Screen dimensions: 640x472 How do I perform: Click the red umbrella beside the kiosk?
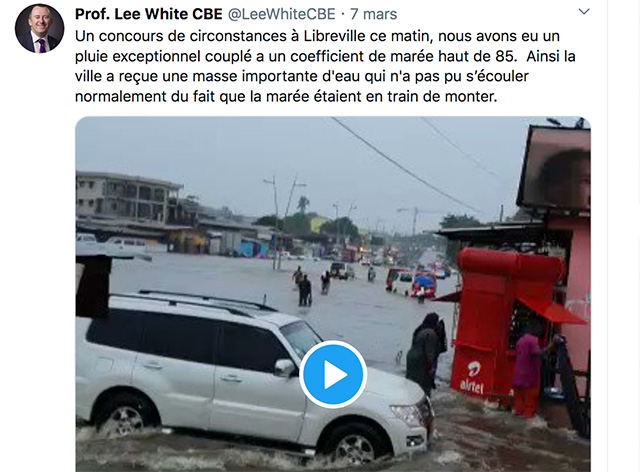point(551,310)
